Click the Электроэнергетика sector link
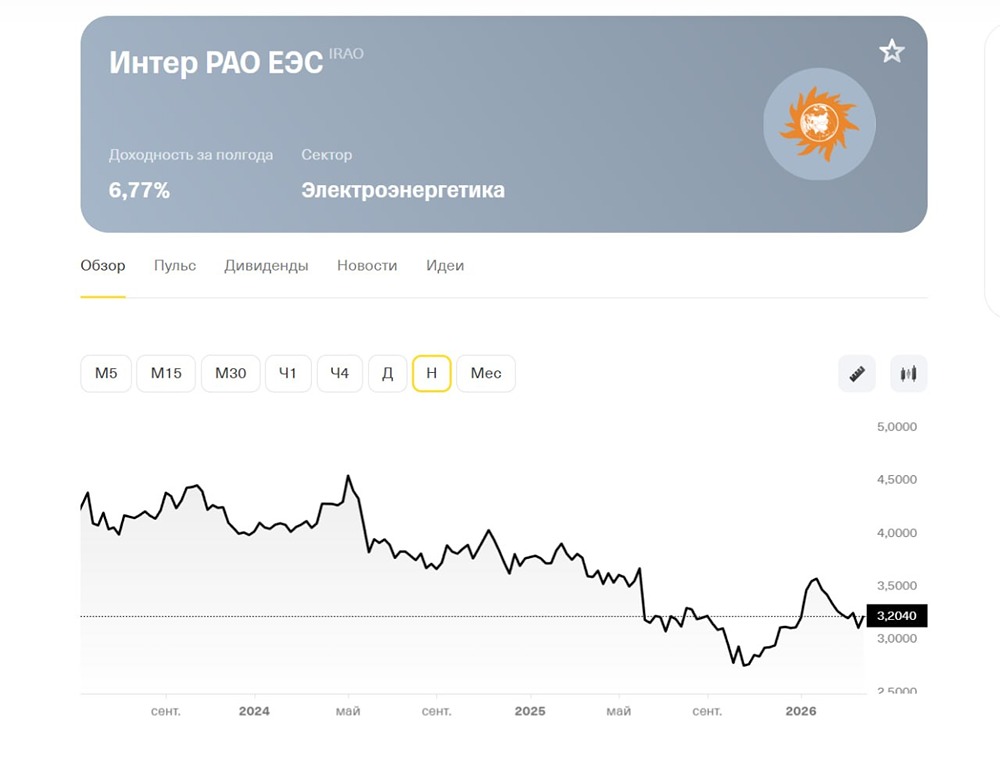Image resolution: width=1000 pixels, height=766 pixels. tap(402, 190)
